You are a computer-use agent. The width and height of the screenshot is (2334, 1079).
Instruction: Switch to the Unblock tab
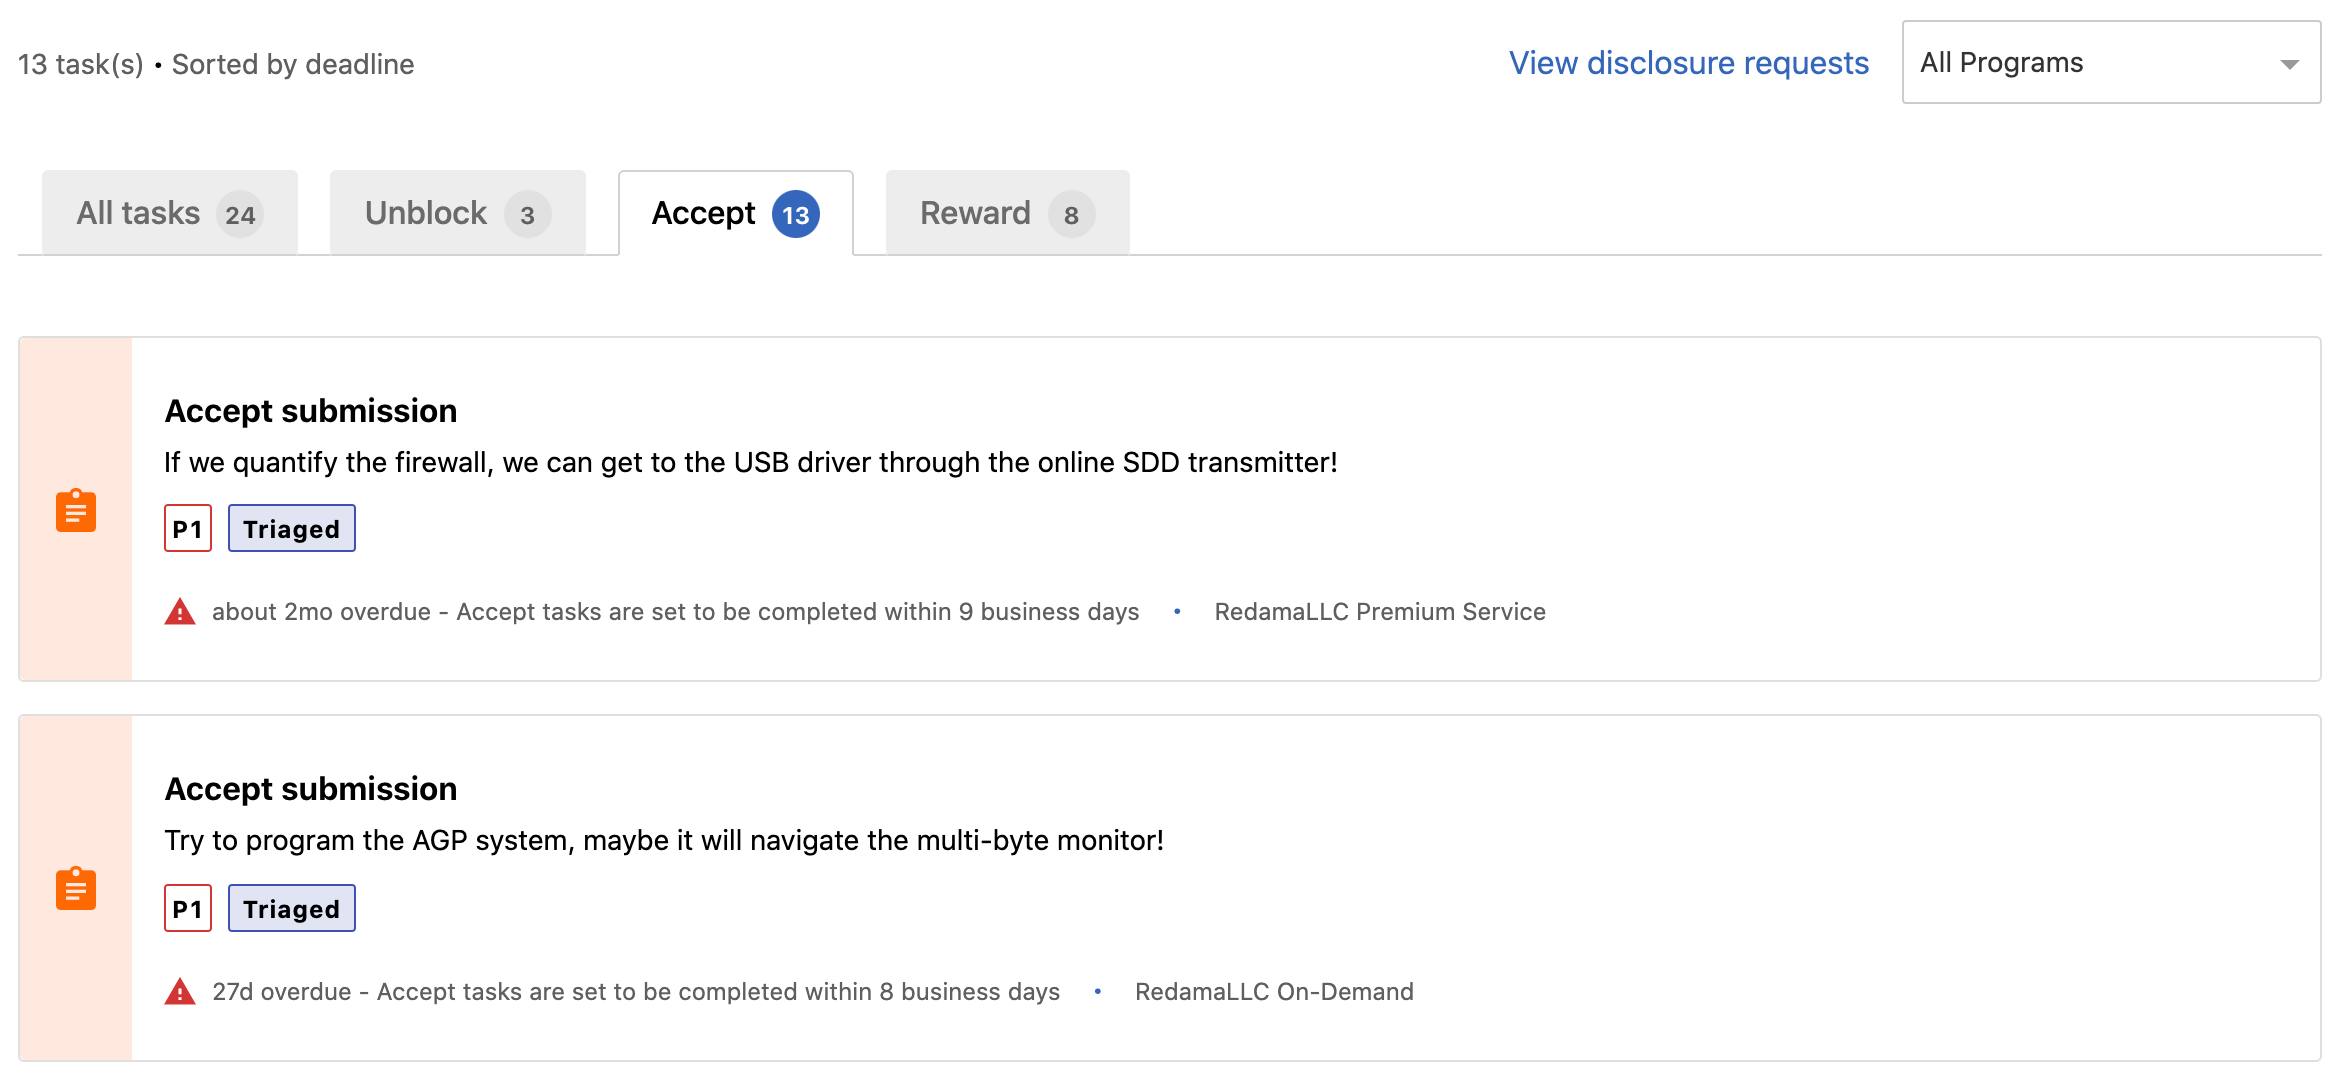[x=458, y=213]
